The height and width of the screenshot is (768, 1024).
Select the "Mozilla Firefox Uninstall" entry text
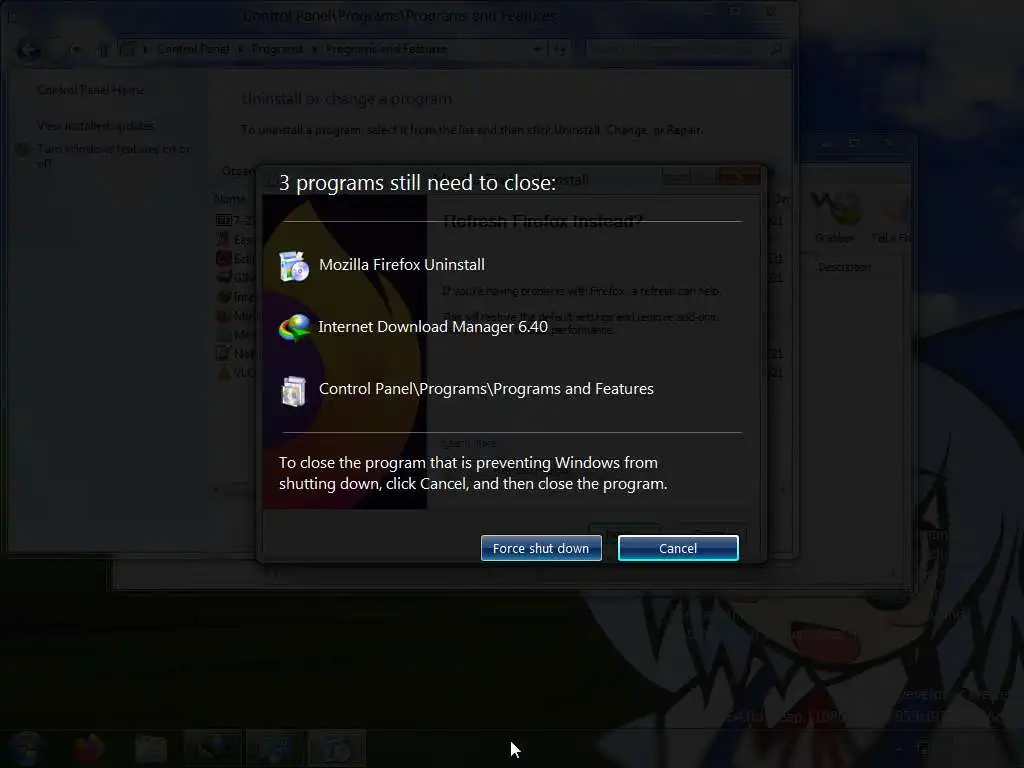pyautogui.click(x=402, y=264)
